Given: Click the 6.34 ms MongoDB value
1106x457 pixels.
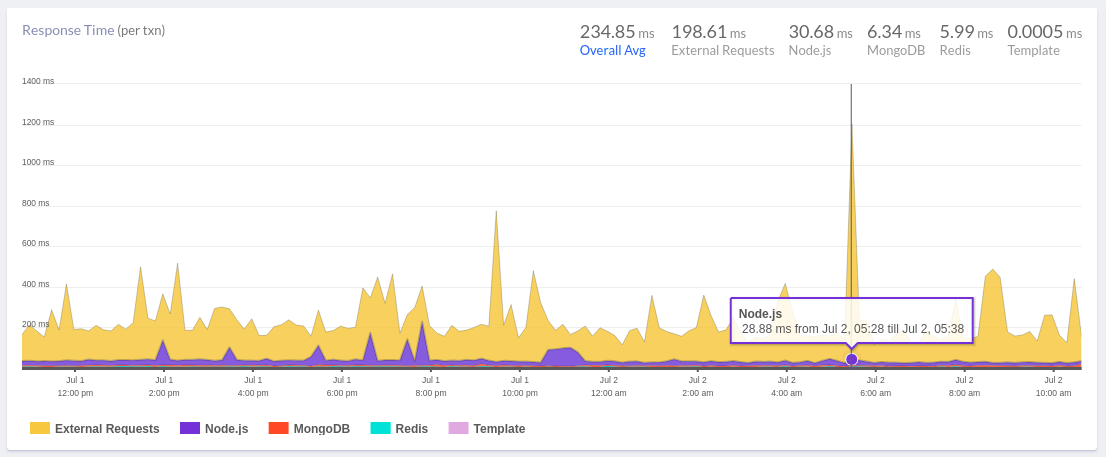Looking at the screenshot, I should coord(894,32).
